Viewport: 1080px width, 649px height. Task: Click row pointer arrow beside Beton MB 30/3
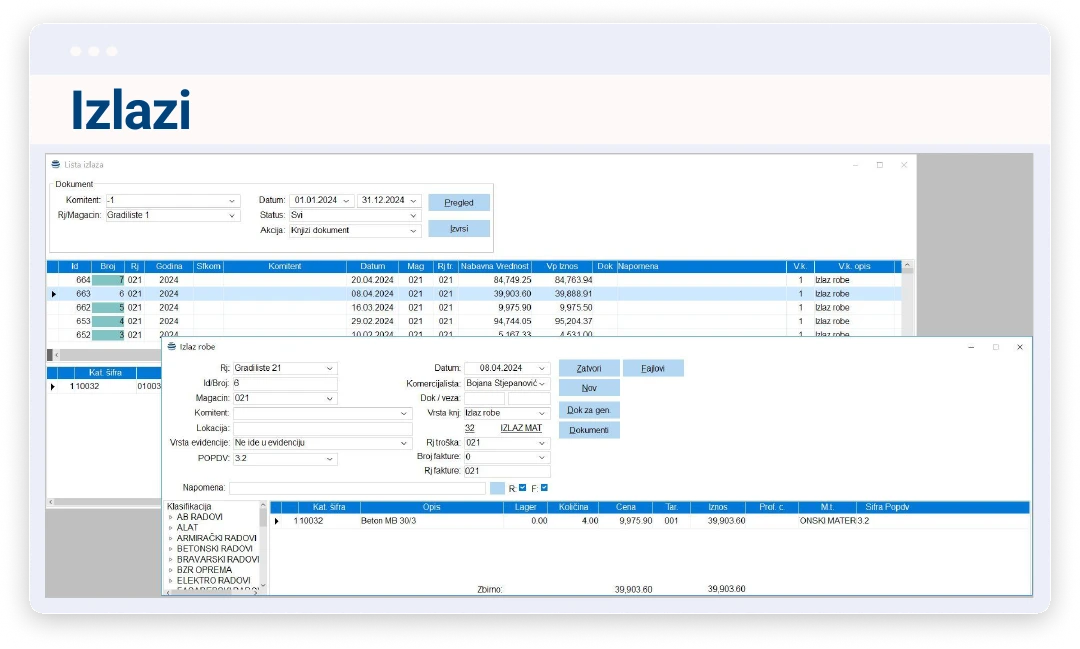(277, 521)
